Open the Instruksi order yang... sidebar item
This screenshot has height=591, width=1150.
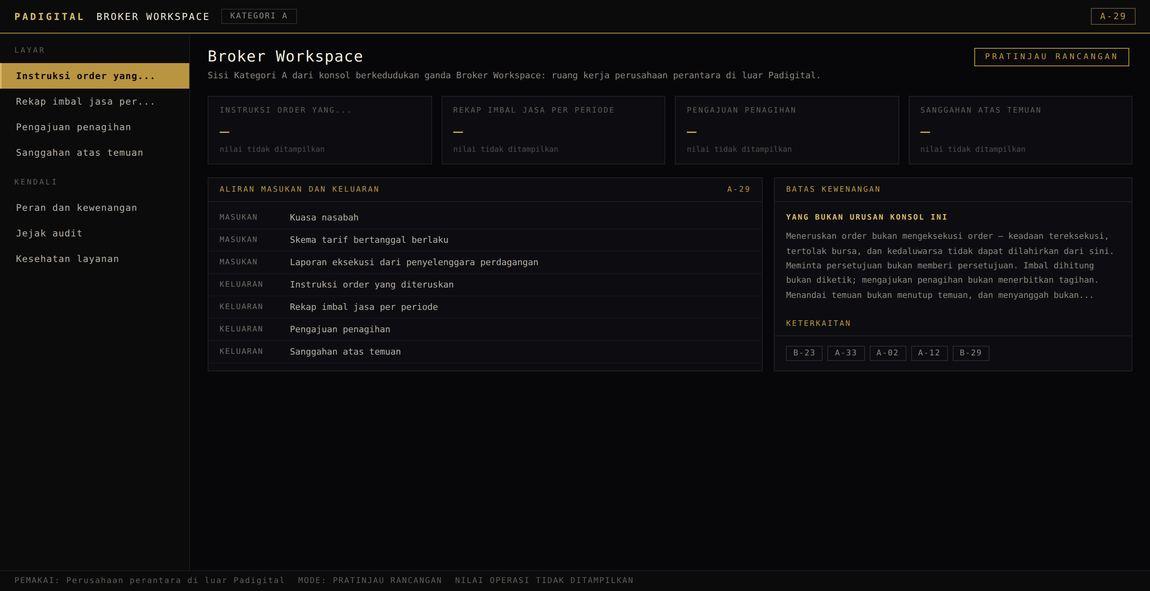pyautogui.click(x=95, y=76)
